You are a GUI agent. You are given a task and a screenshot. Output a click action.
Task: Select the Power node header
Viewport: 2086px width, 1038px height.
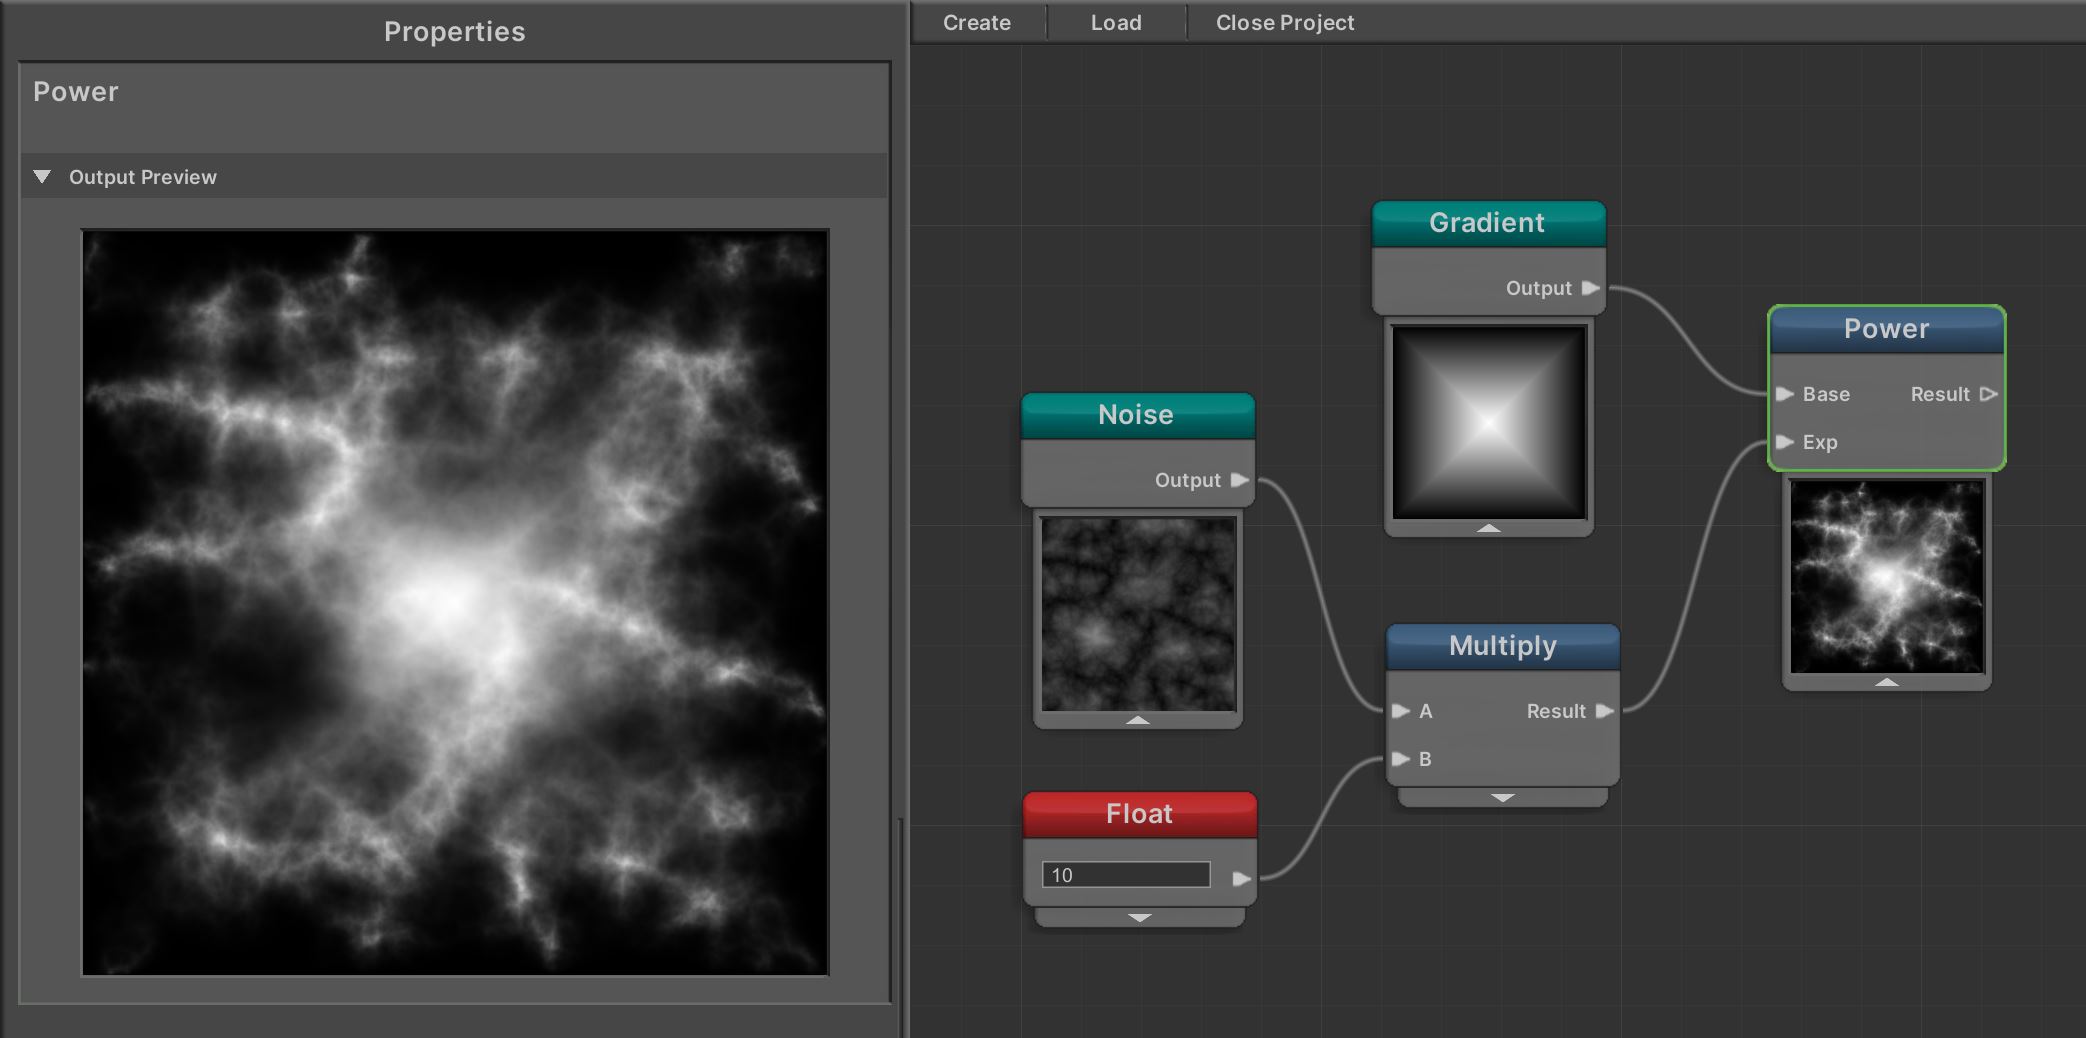[1885, 329]
